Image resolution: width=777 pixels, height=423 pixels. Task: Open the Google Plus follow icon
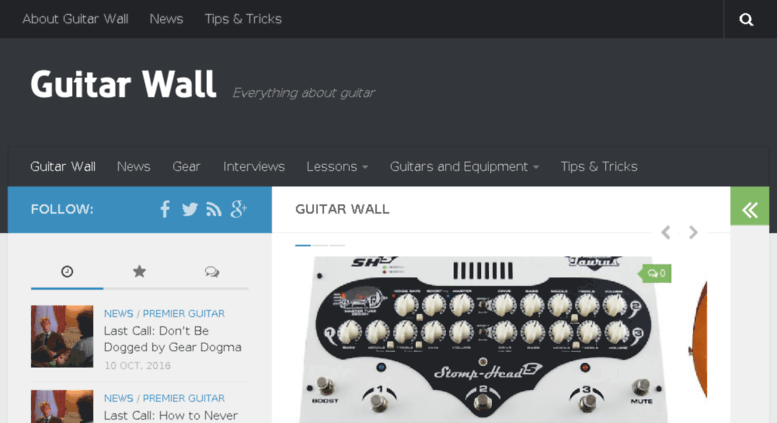click(238, 209)
